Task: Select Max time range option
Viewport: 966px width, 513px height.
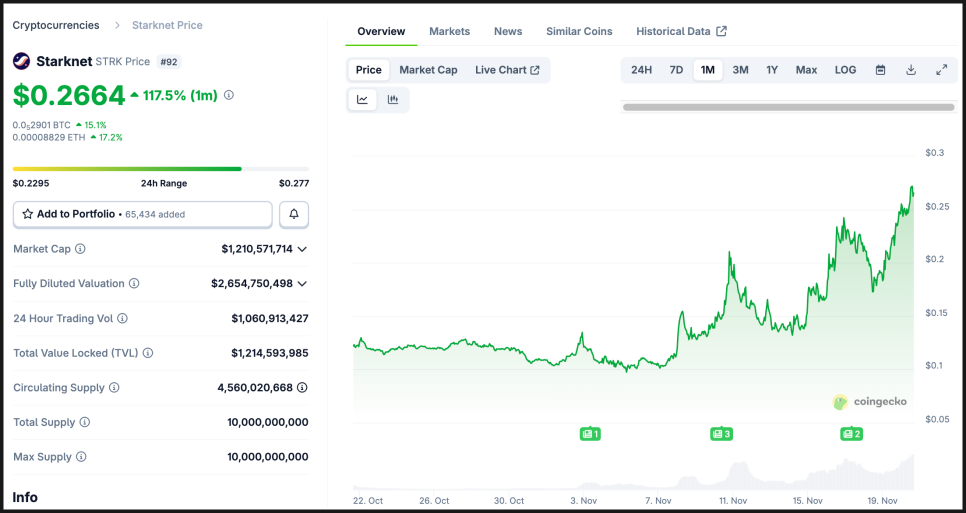Action: tap(806, 70)
